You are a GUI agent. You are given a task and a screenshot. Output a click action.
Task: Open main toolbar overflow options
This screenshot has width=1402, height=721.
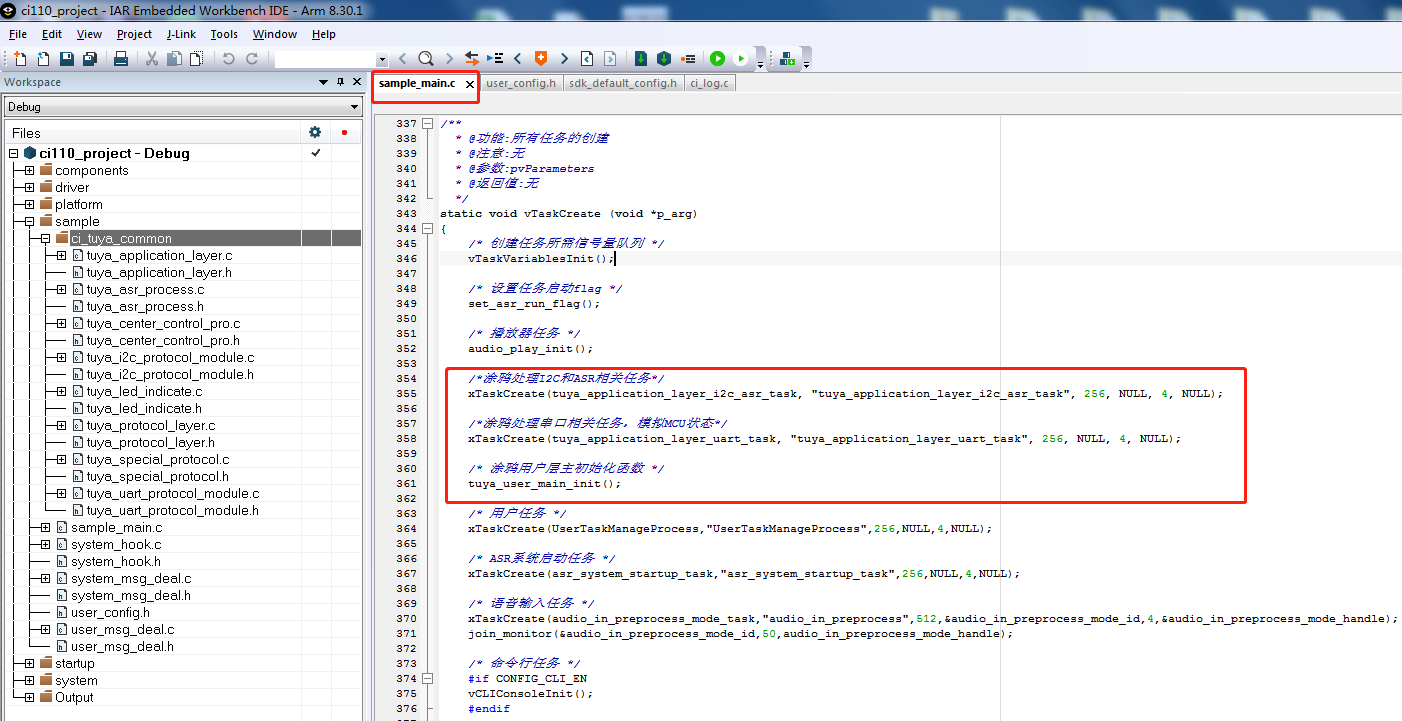click(x=760, y=64)
